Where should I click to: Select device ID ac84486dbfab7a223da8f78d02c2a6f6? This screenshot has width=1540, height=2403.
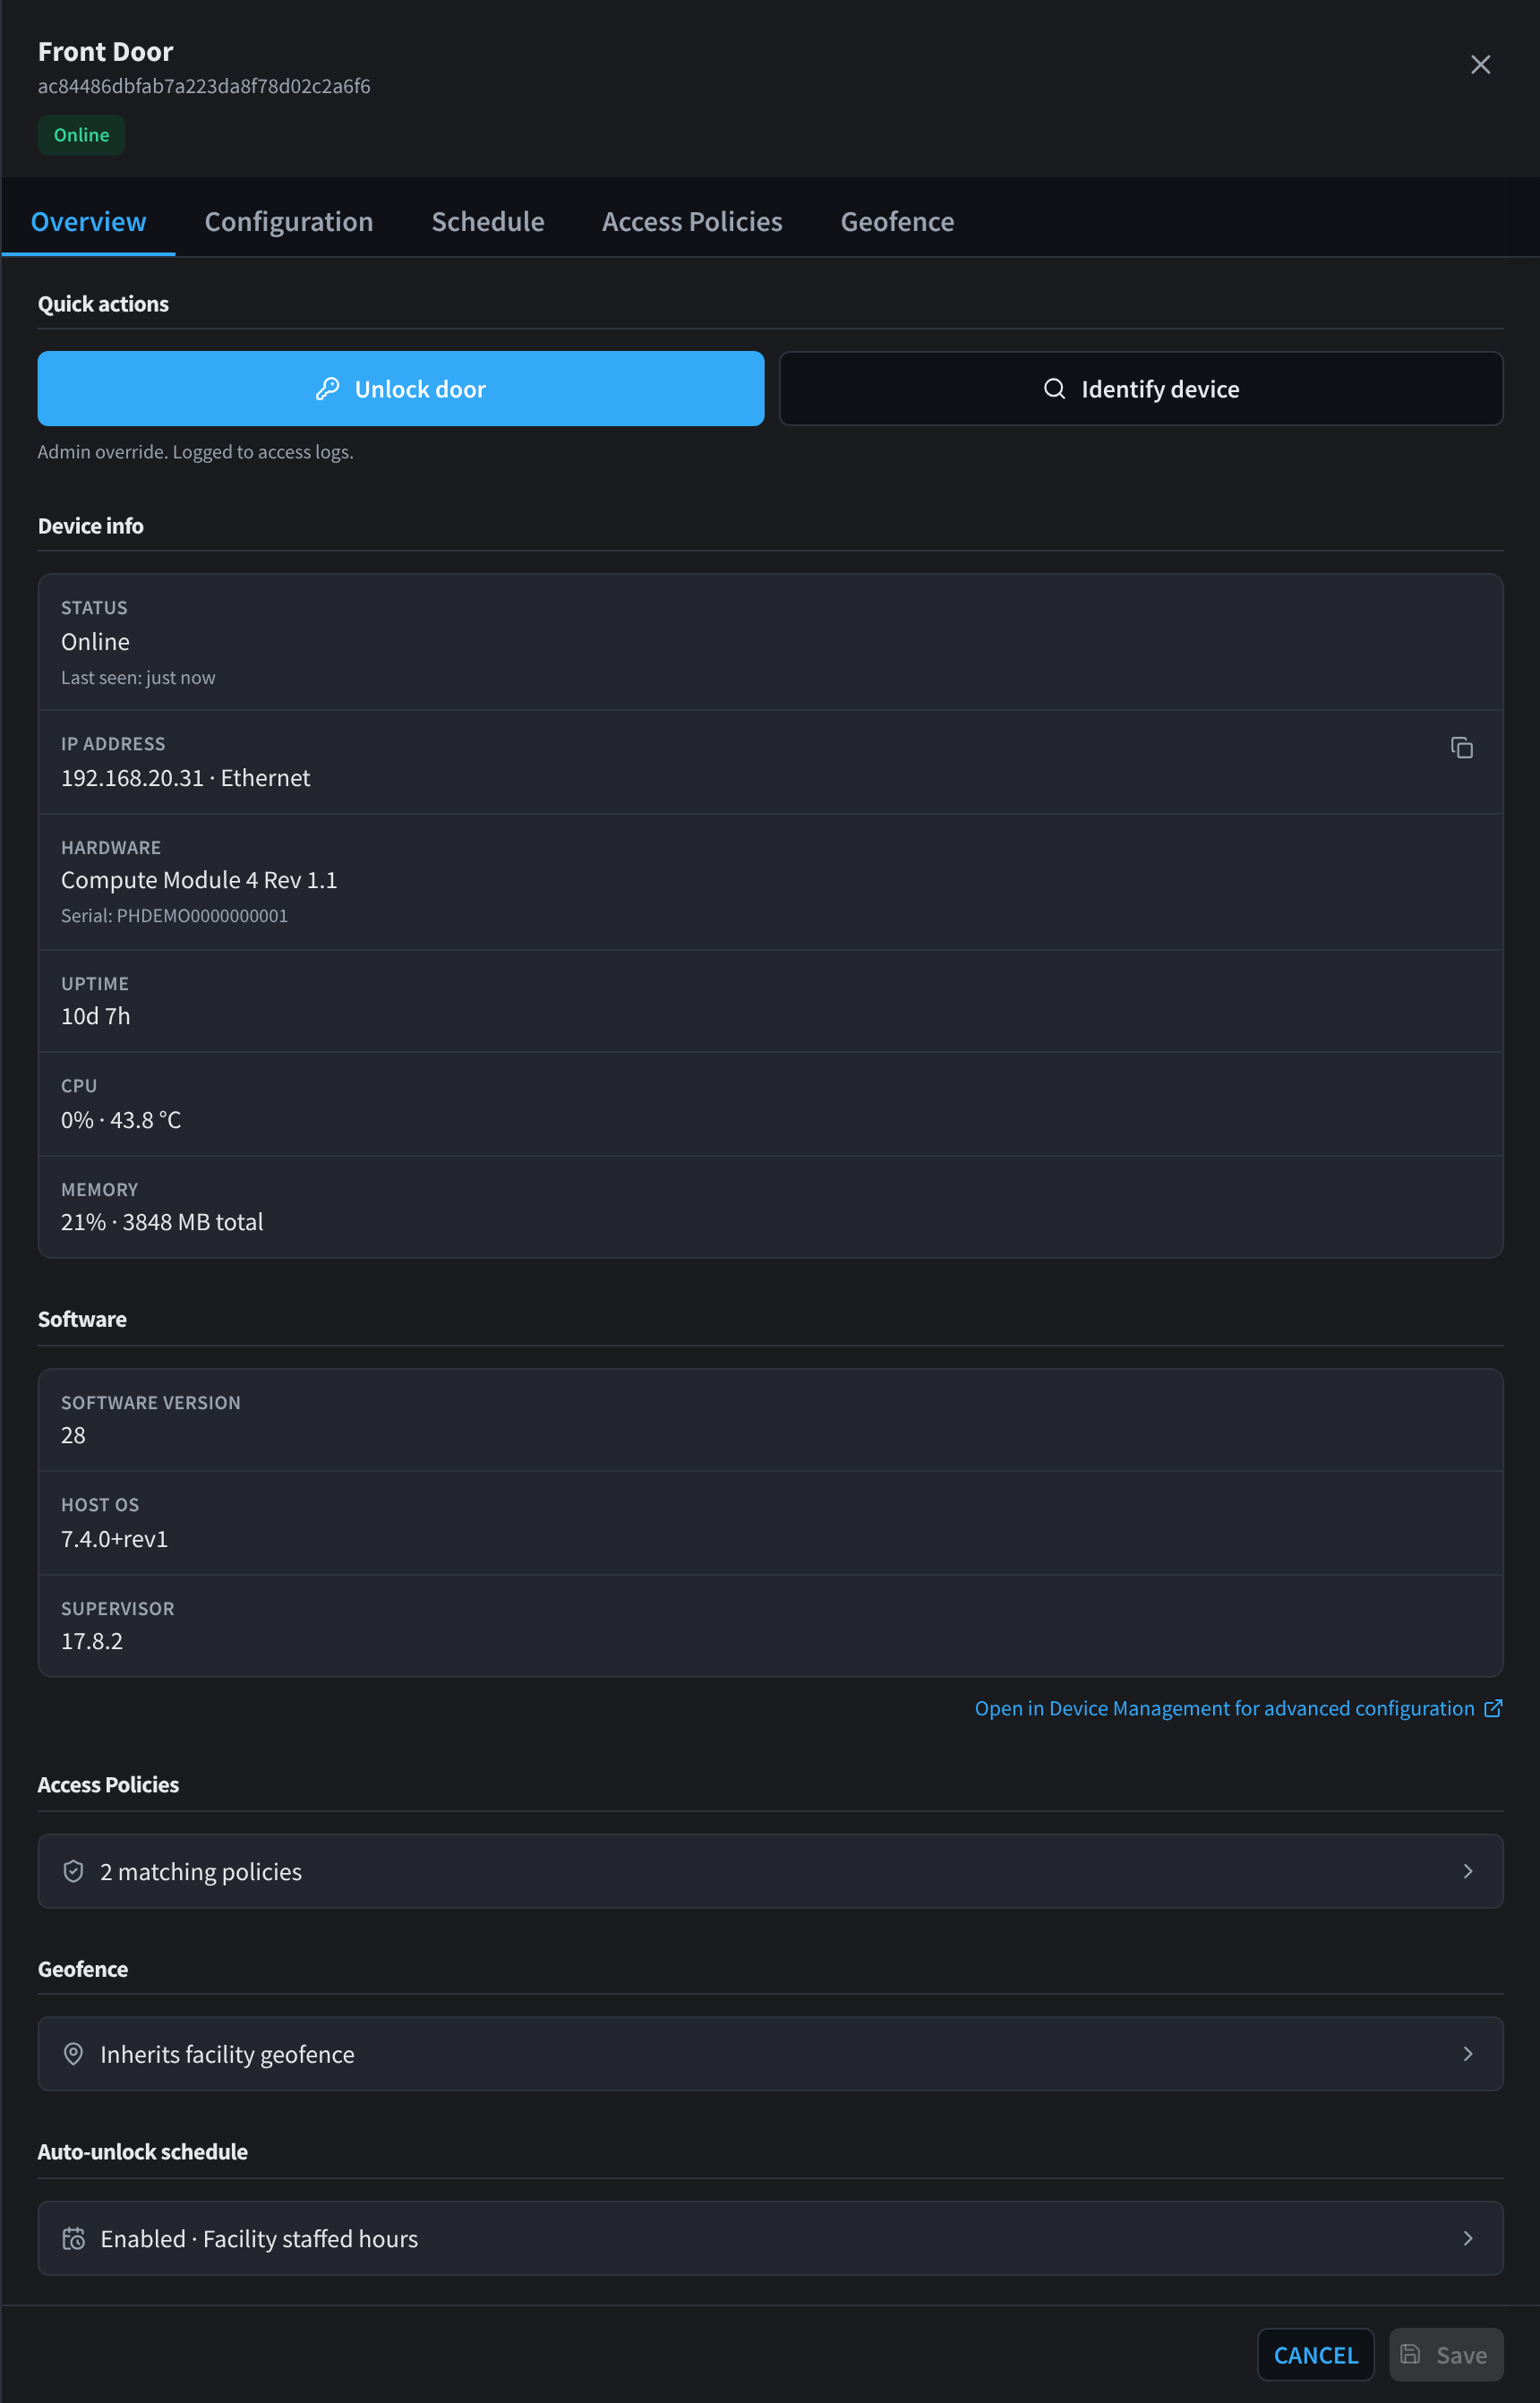[x=204, y=86]
